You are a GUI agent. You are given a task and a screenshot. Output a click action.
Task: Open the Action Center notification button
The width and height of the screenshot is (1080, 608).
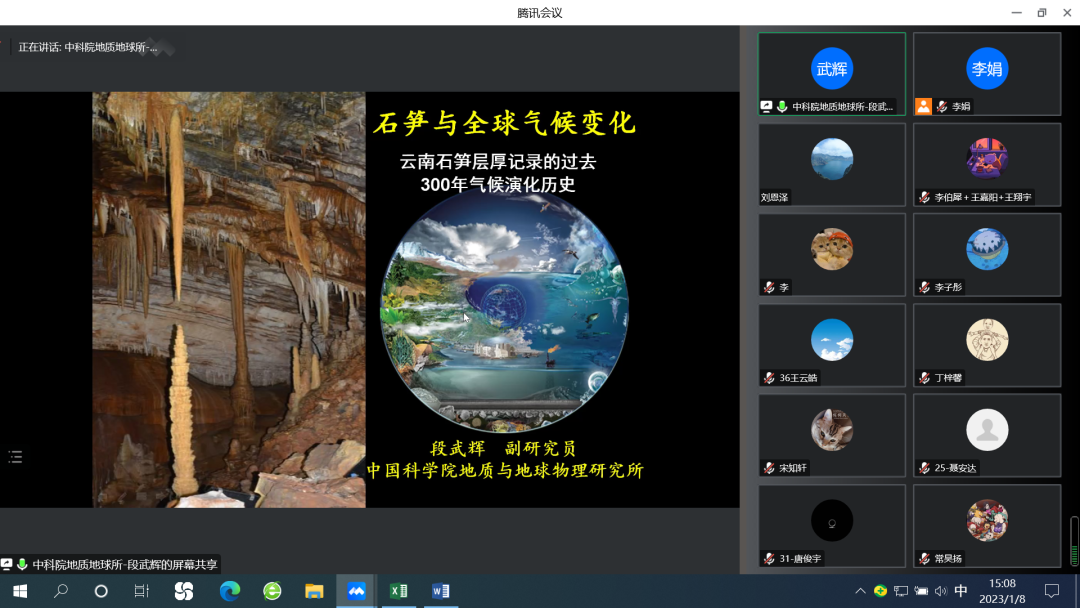(x=1050, y=591)
